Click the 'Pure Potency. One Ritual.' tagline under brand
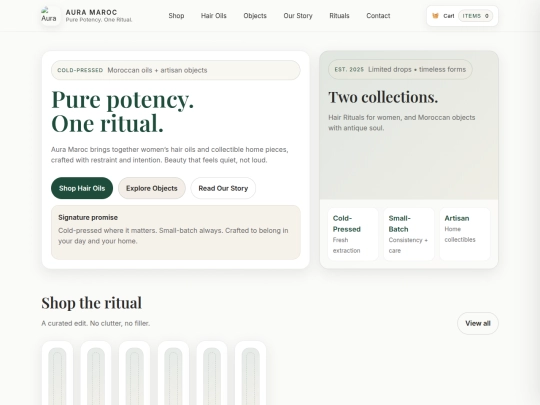The image size is (540, 405). point(99,20)
